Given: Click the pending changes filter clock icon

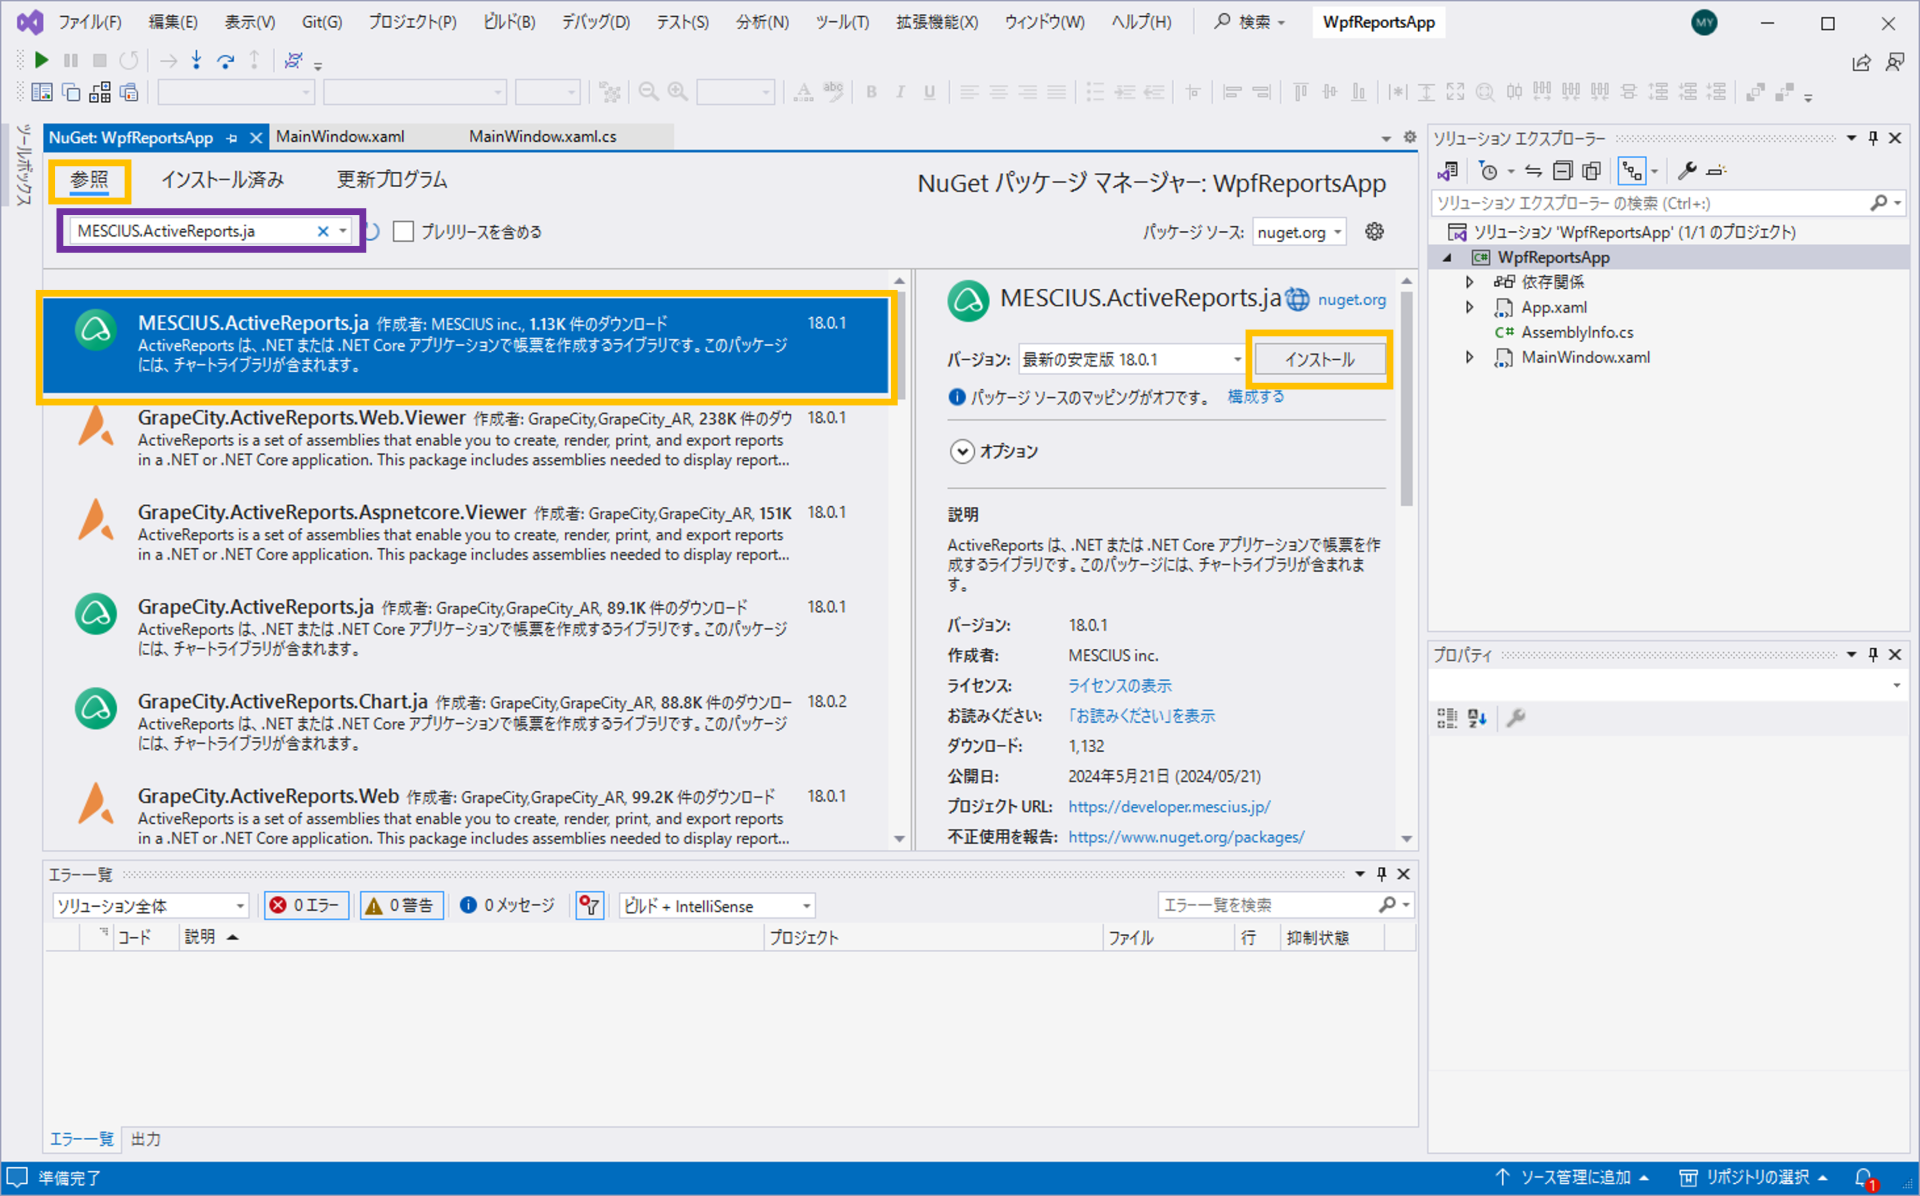Looking at the screenshot, I should click(1489, 171).
